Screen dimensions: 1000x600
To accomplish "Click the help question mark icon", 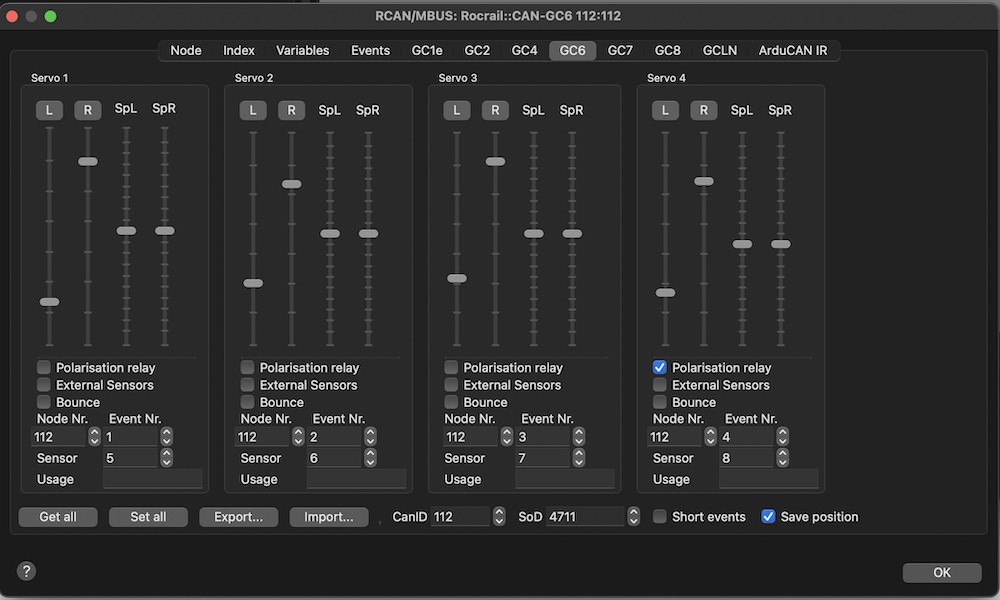I will coord(27,571).
